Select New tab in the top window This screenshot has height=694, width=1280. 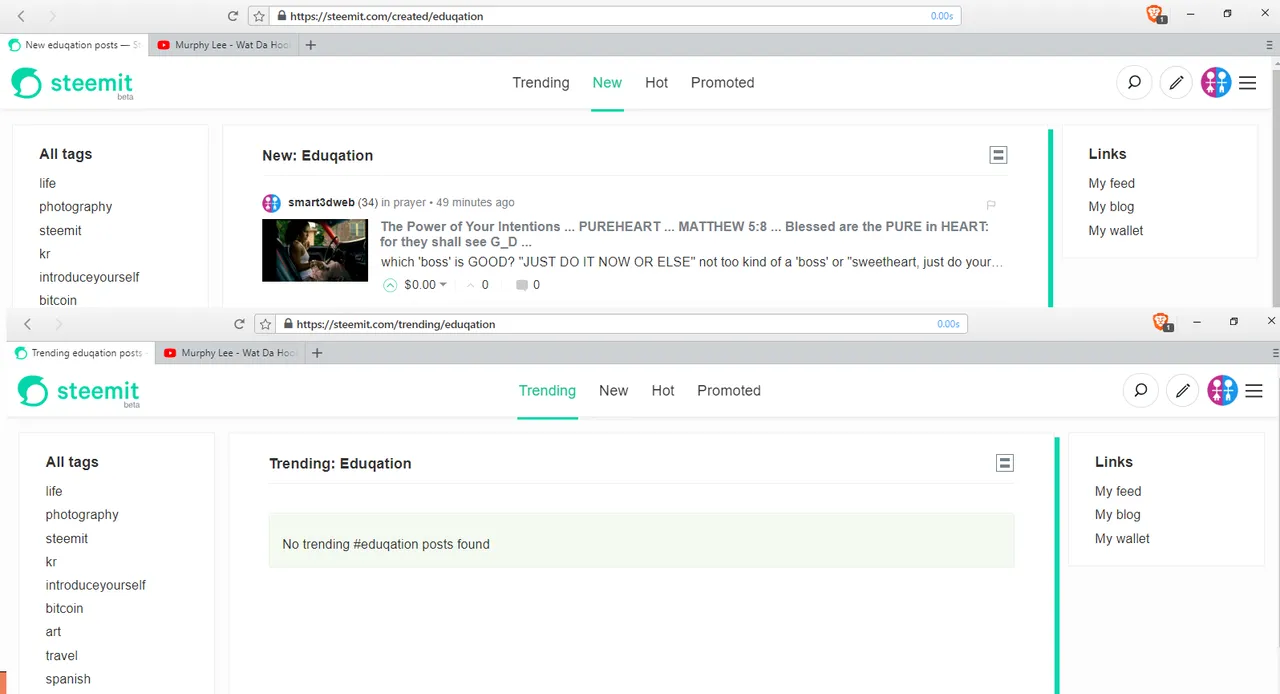(x=607, y=83)
